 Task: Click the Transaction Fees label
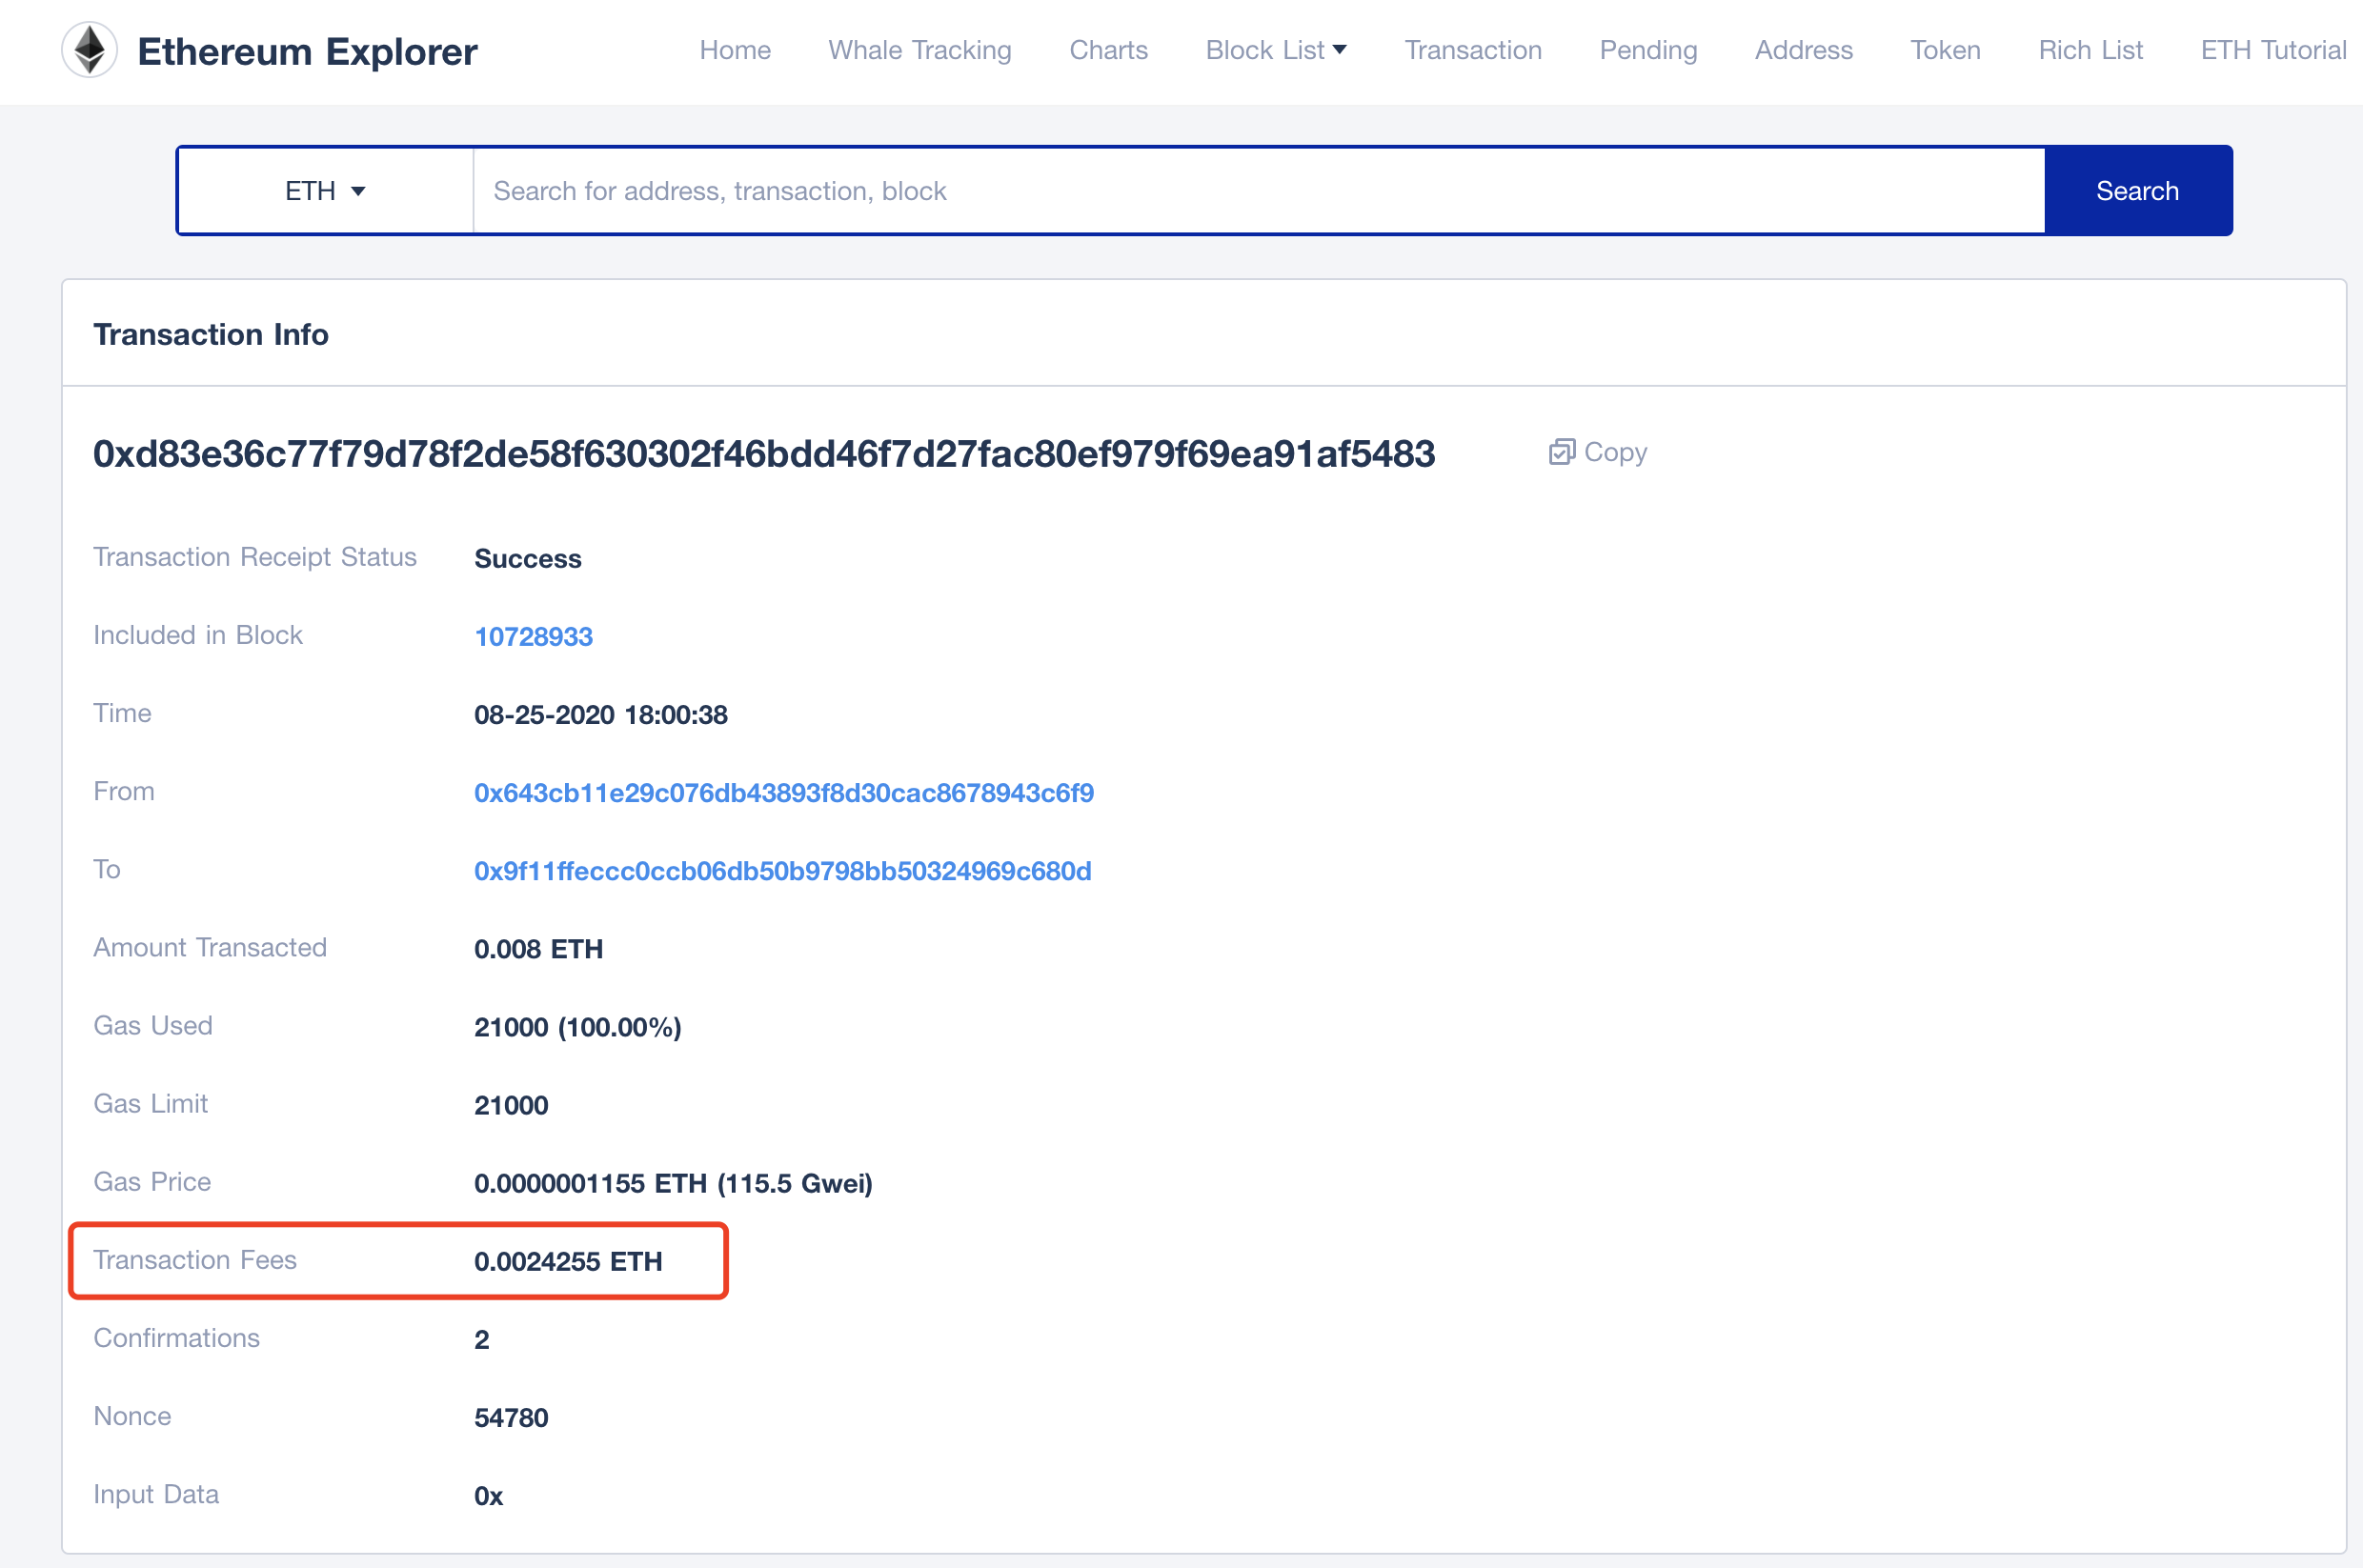coord(195,1260)
